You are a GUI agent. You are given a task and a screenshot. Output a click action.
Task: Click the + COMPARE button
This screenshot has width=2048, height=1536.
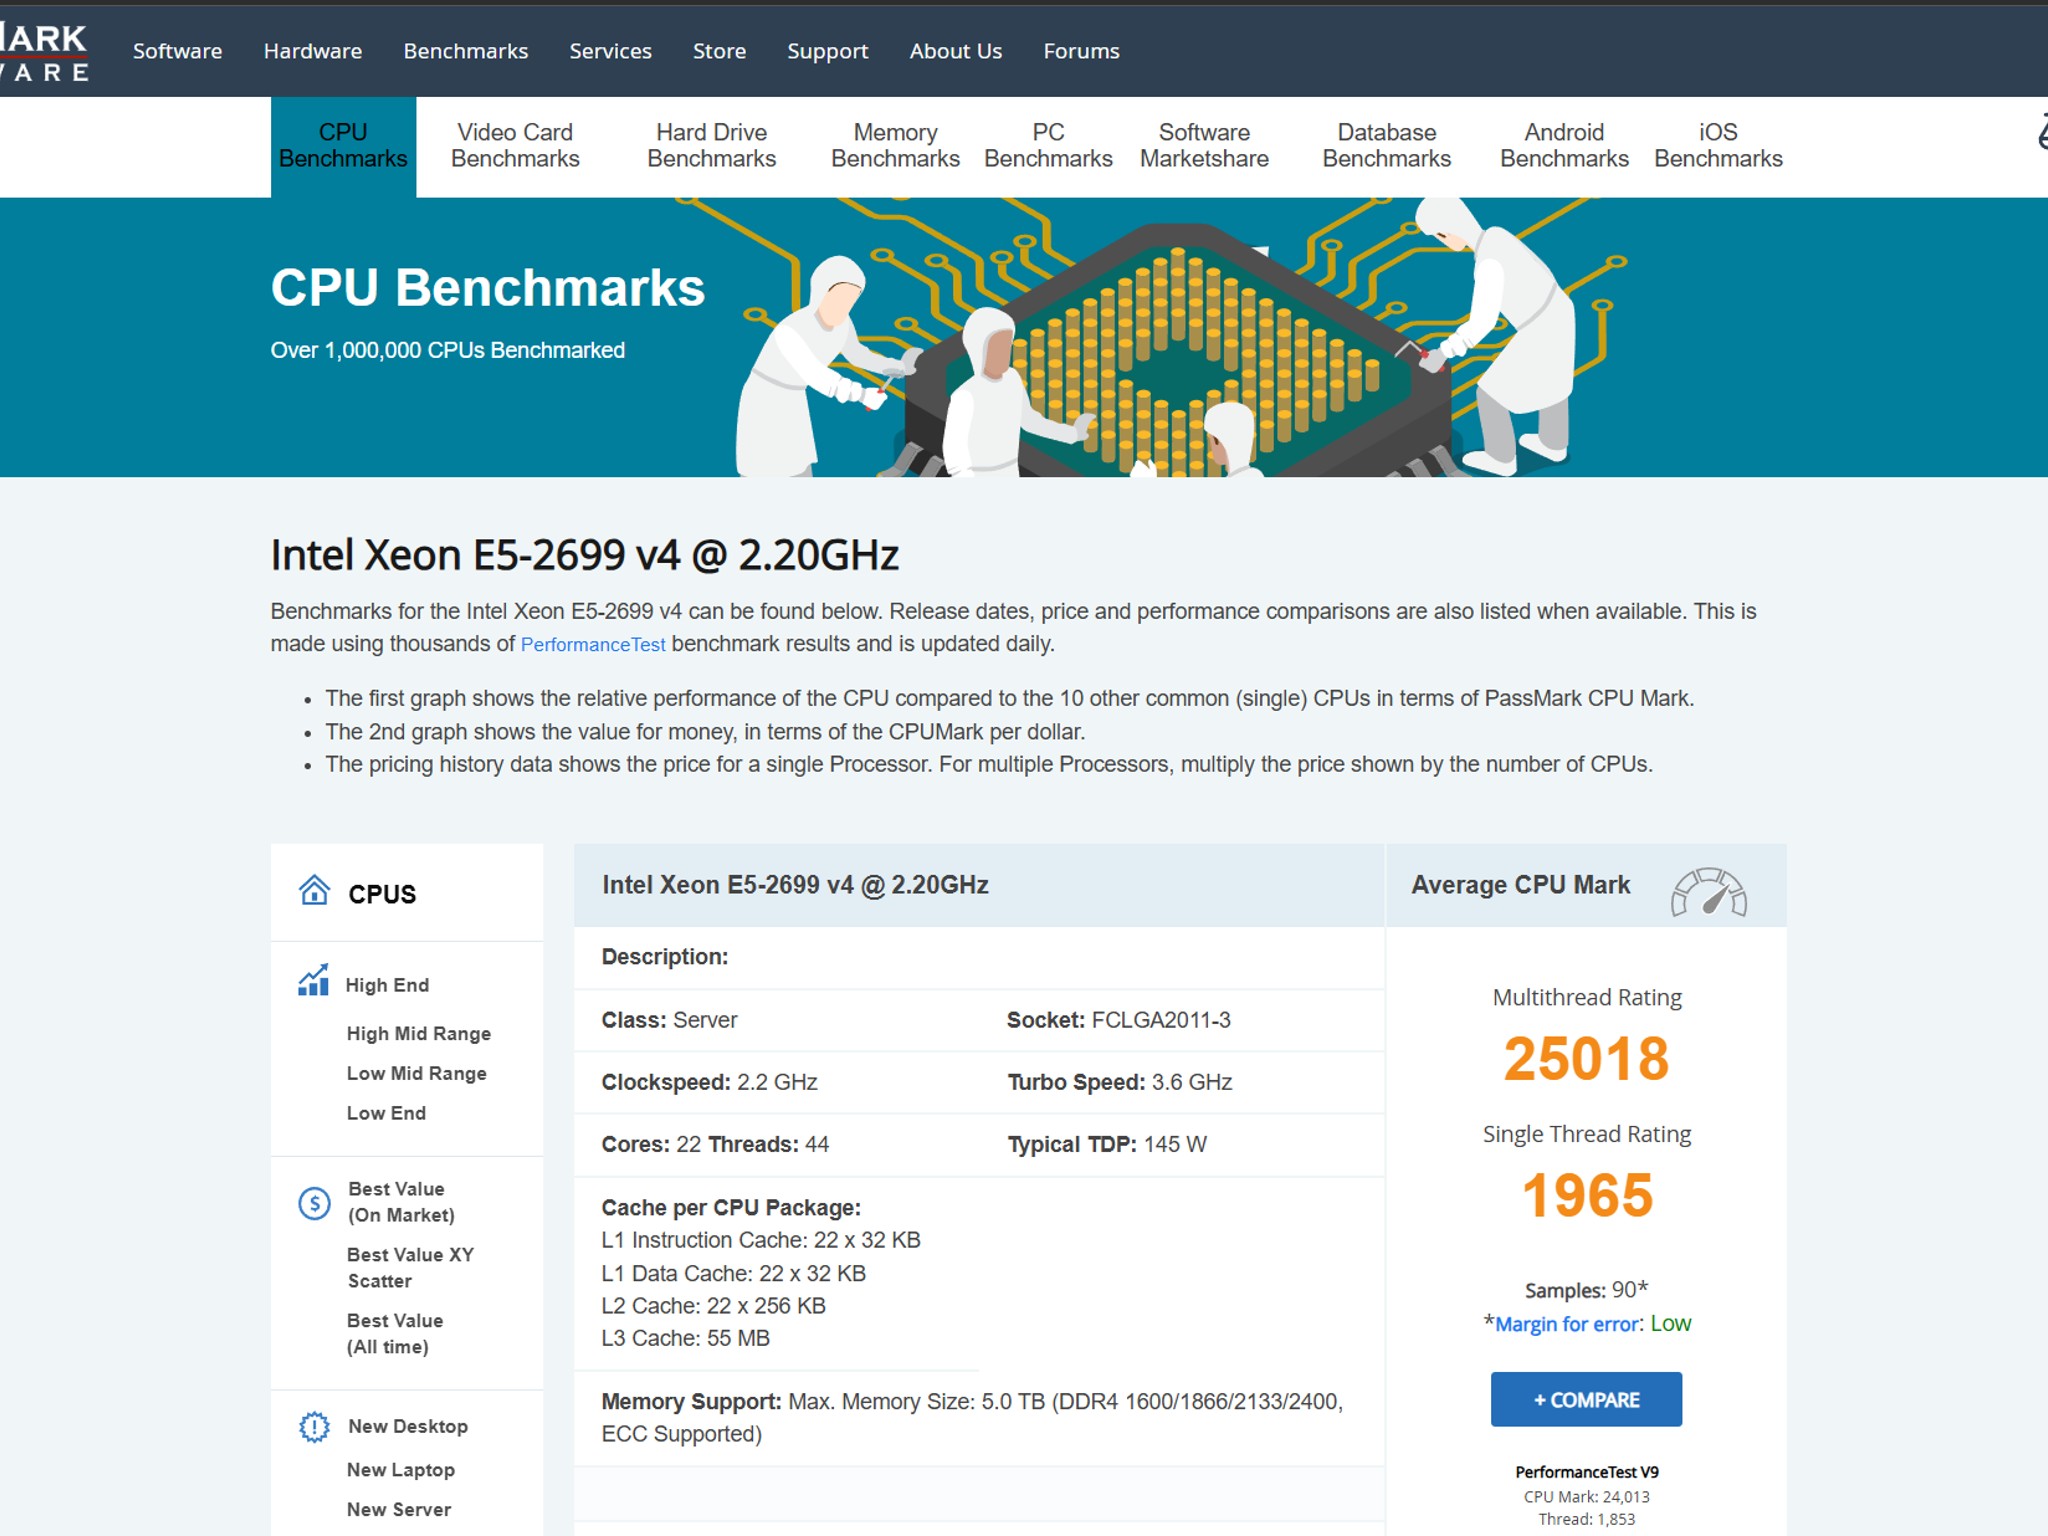tap(1586, 1399)
